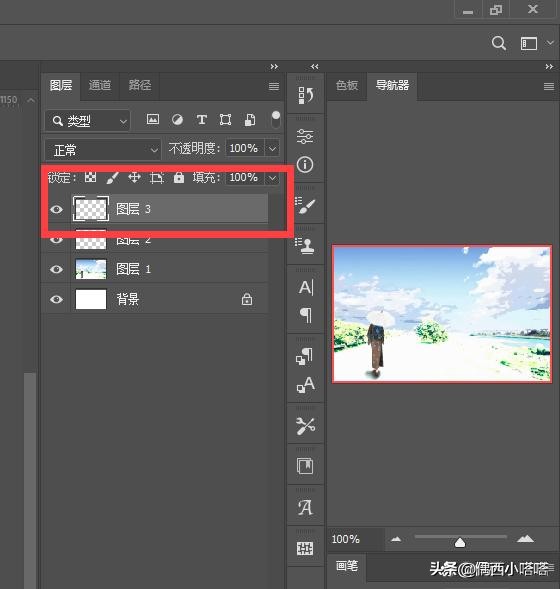Open the Paragraph Styles panel icon

click(305, 356)
